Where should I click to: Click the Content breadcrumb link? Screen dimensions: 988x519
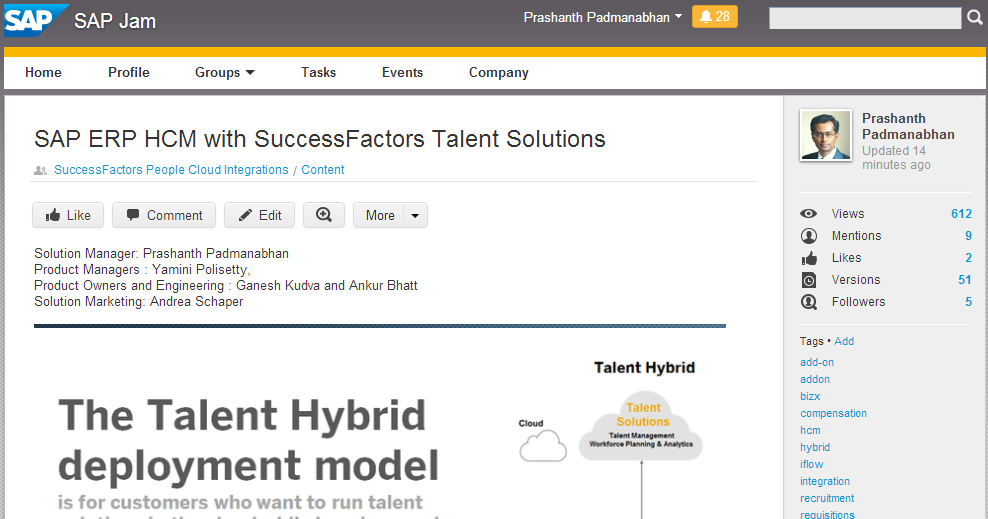click(x=323, y=169)
